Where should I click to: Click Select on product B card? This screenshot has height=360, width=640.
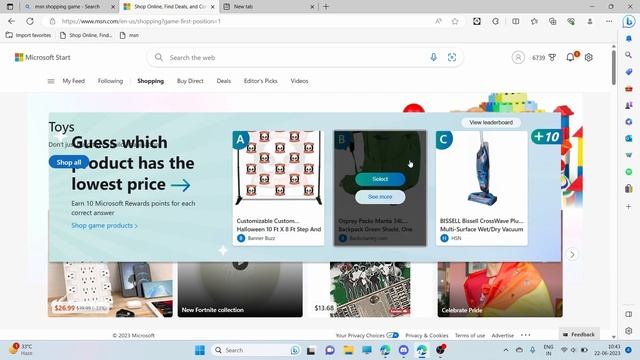pyautogui.click(x=380, y=179)
